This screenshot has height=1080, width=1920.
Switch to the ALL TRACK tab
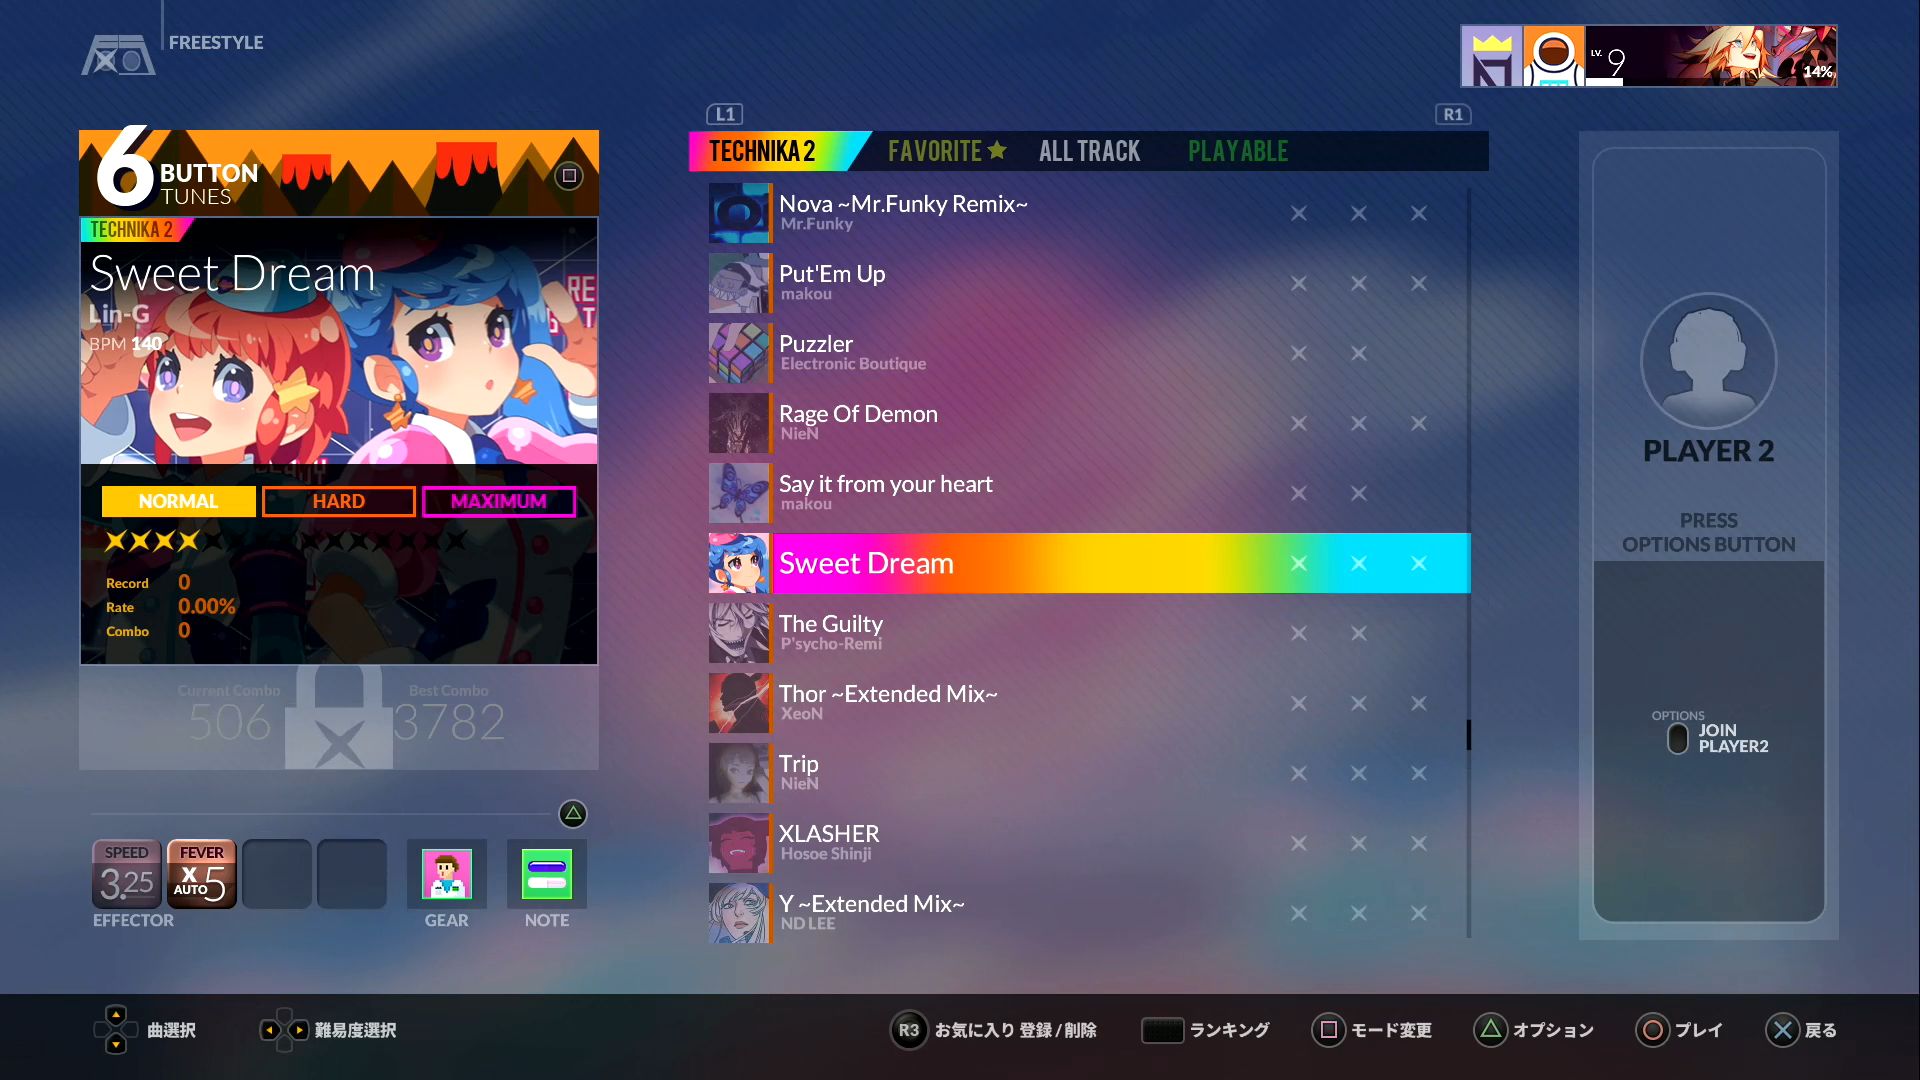coord(1089,151)
